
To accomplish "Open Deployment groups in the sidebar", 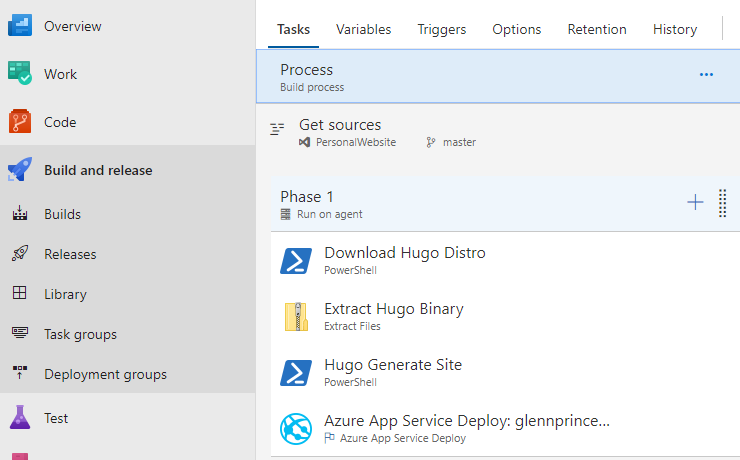I will (x=105, y=374).
